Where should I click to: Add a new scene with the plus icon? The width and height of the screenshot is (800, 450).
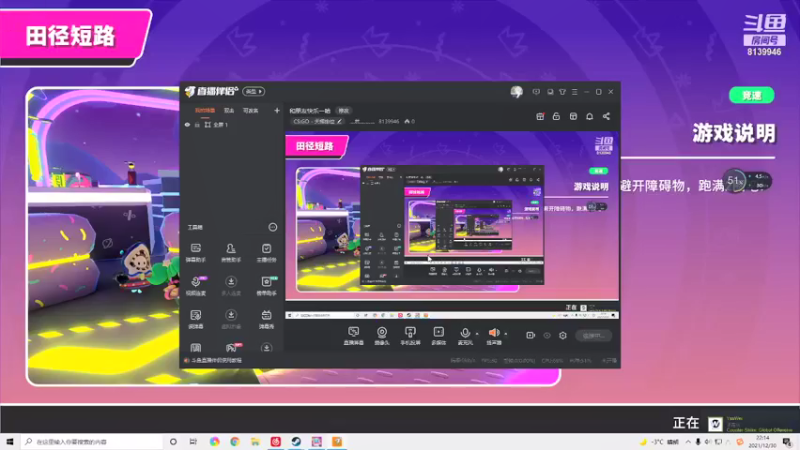pos(277,110)
